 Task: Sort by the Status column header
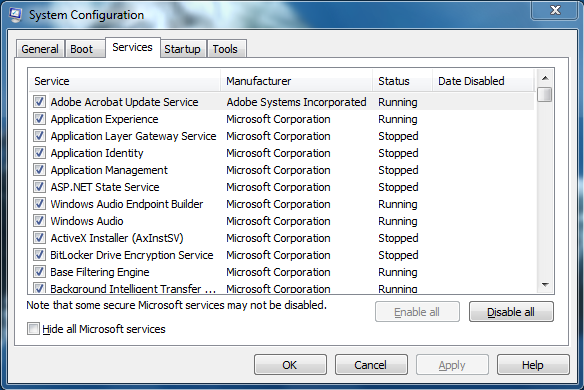coord(403,81)
